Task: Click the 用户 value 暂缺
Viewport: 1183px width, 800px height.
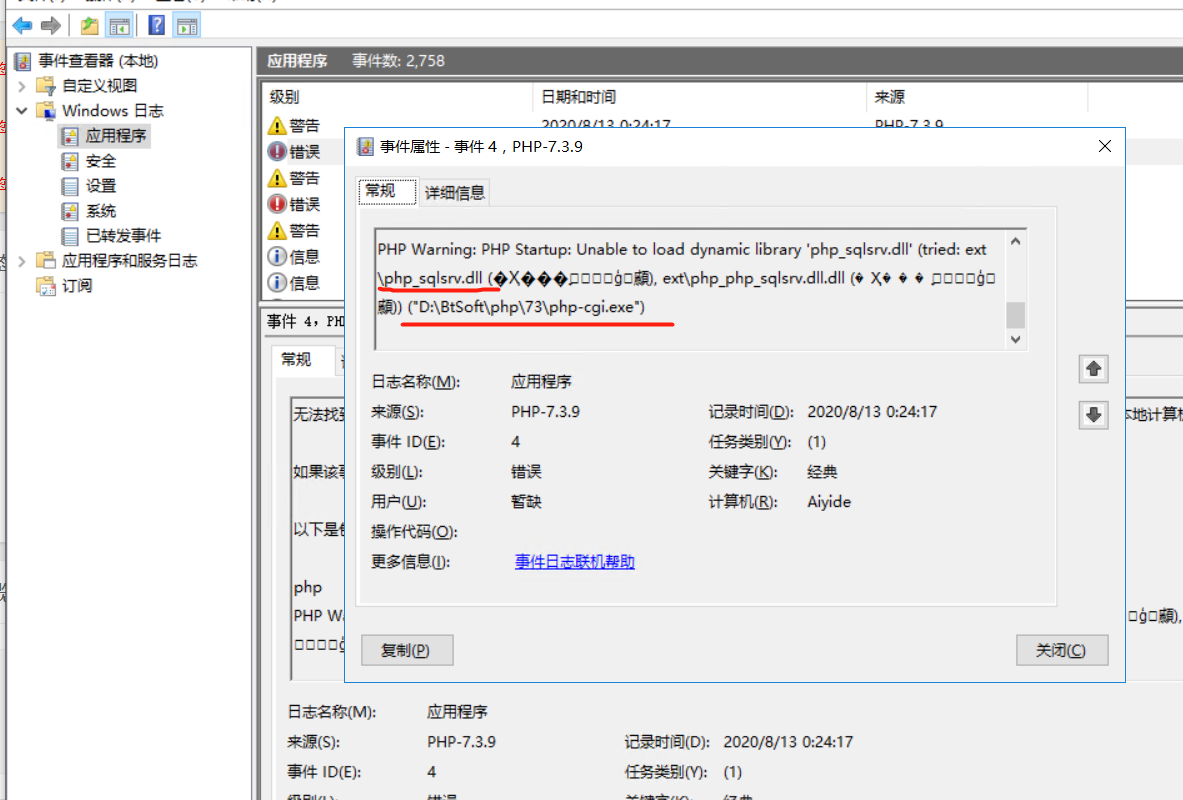Action: click(x=526, y=502)
